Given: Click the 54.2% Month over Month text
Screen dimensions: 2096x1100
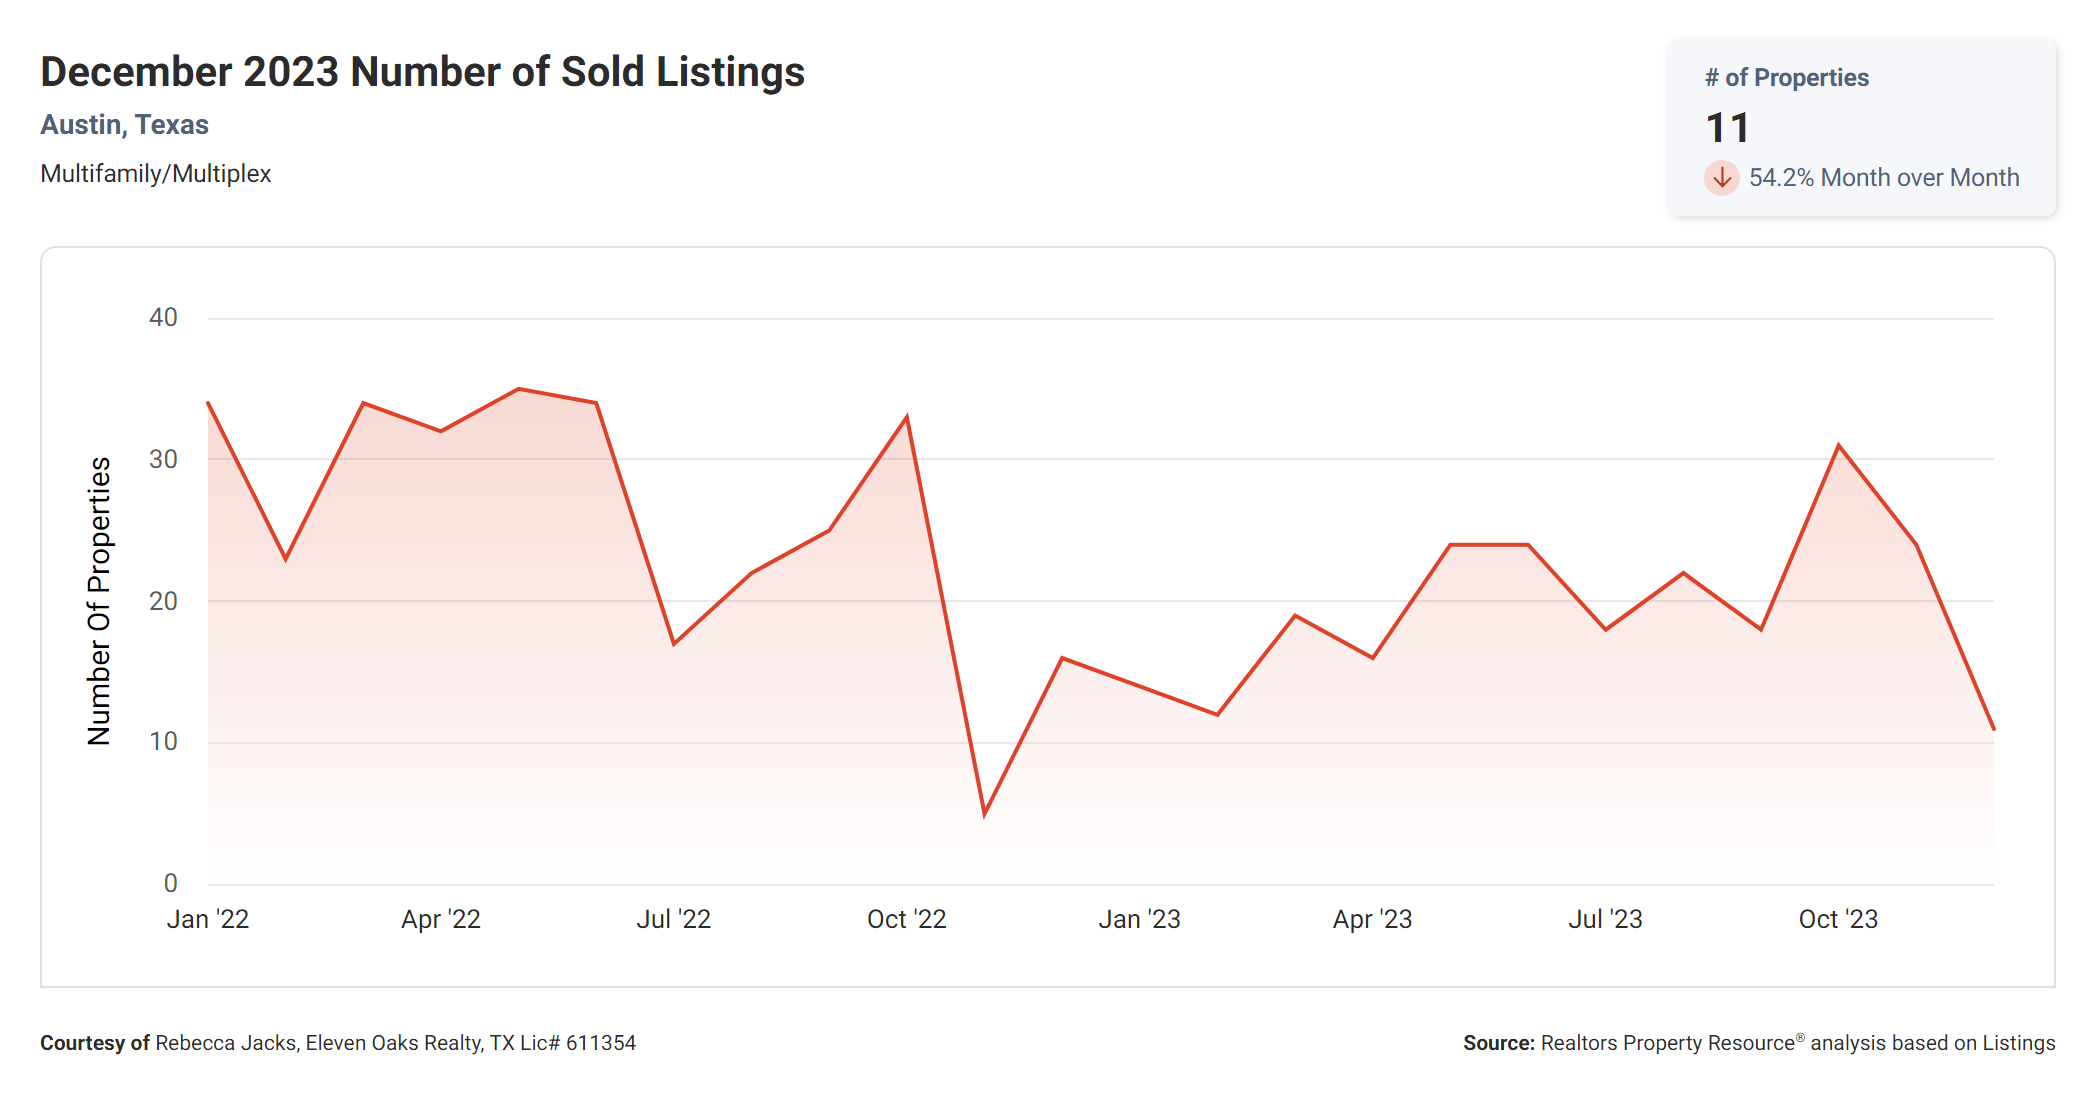Looking at the screenshot, I should [x=1883, y=178].
